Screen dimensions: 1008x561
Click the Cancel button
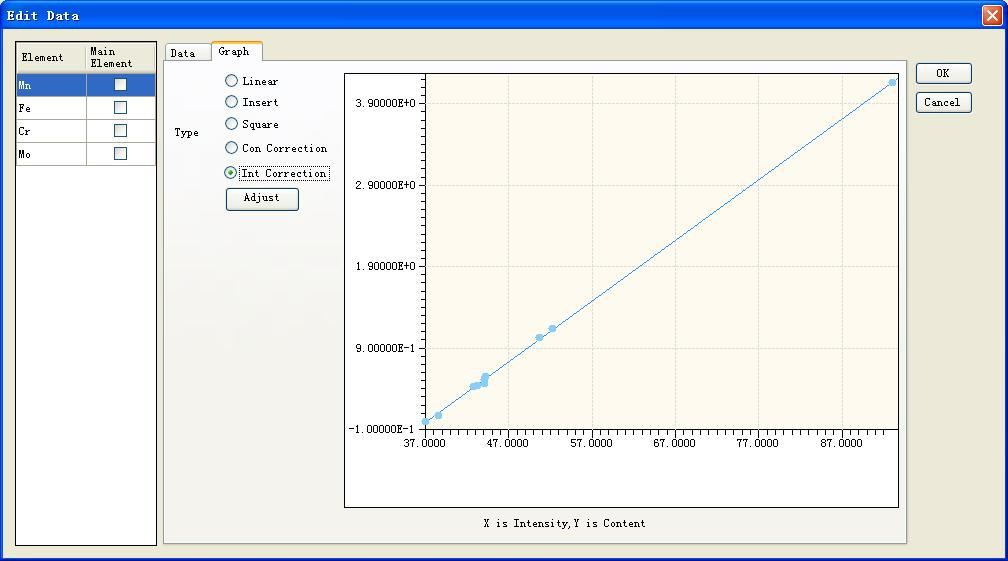pos(943,102)
